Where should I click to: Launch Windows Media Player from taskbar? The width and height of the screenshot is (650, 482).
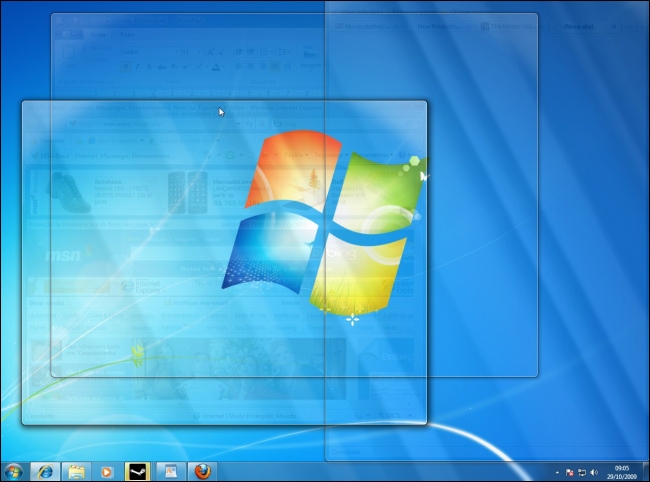106,471
